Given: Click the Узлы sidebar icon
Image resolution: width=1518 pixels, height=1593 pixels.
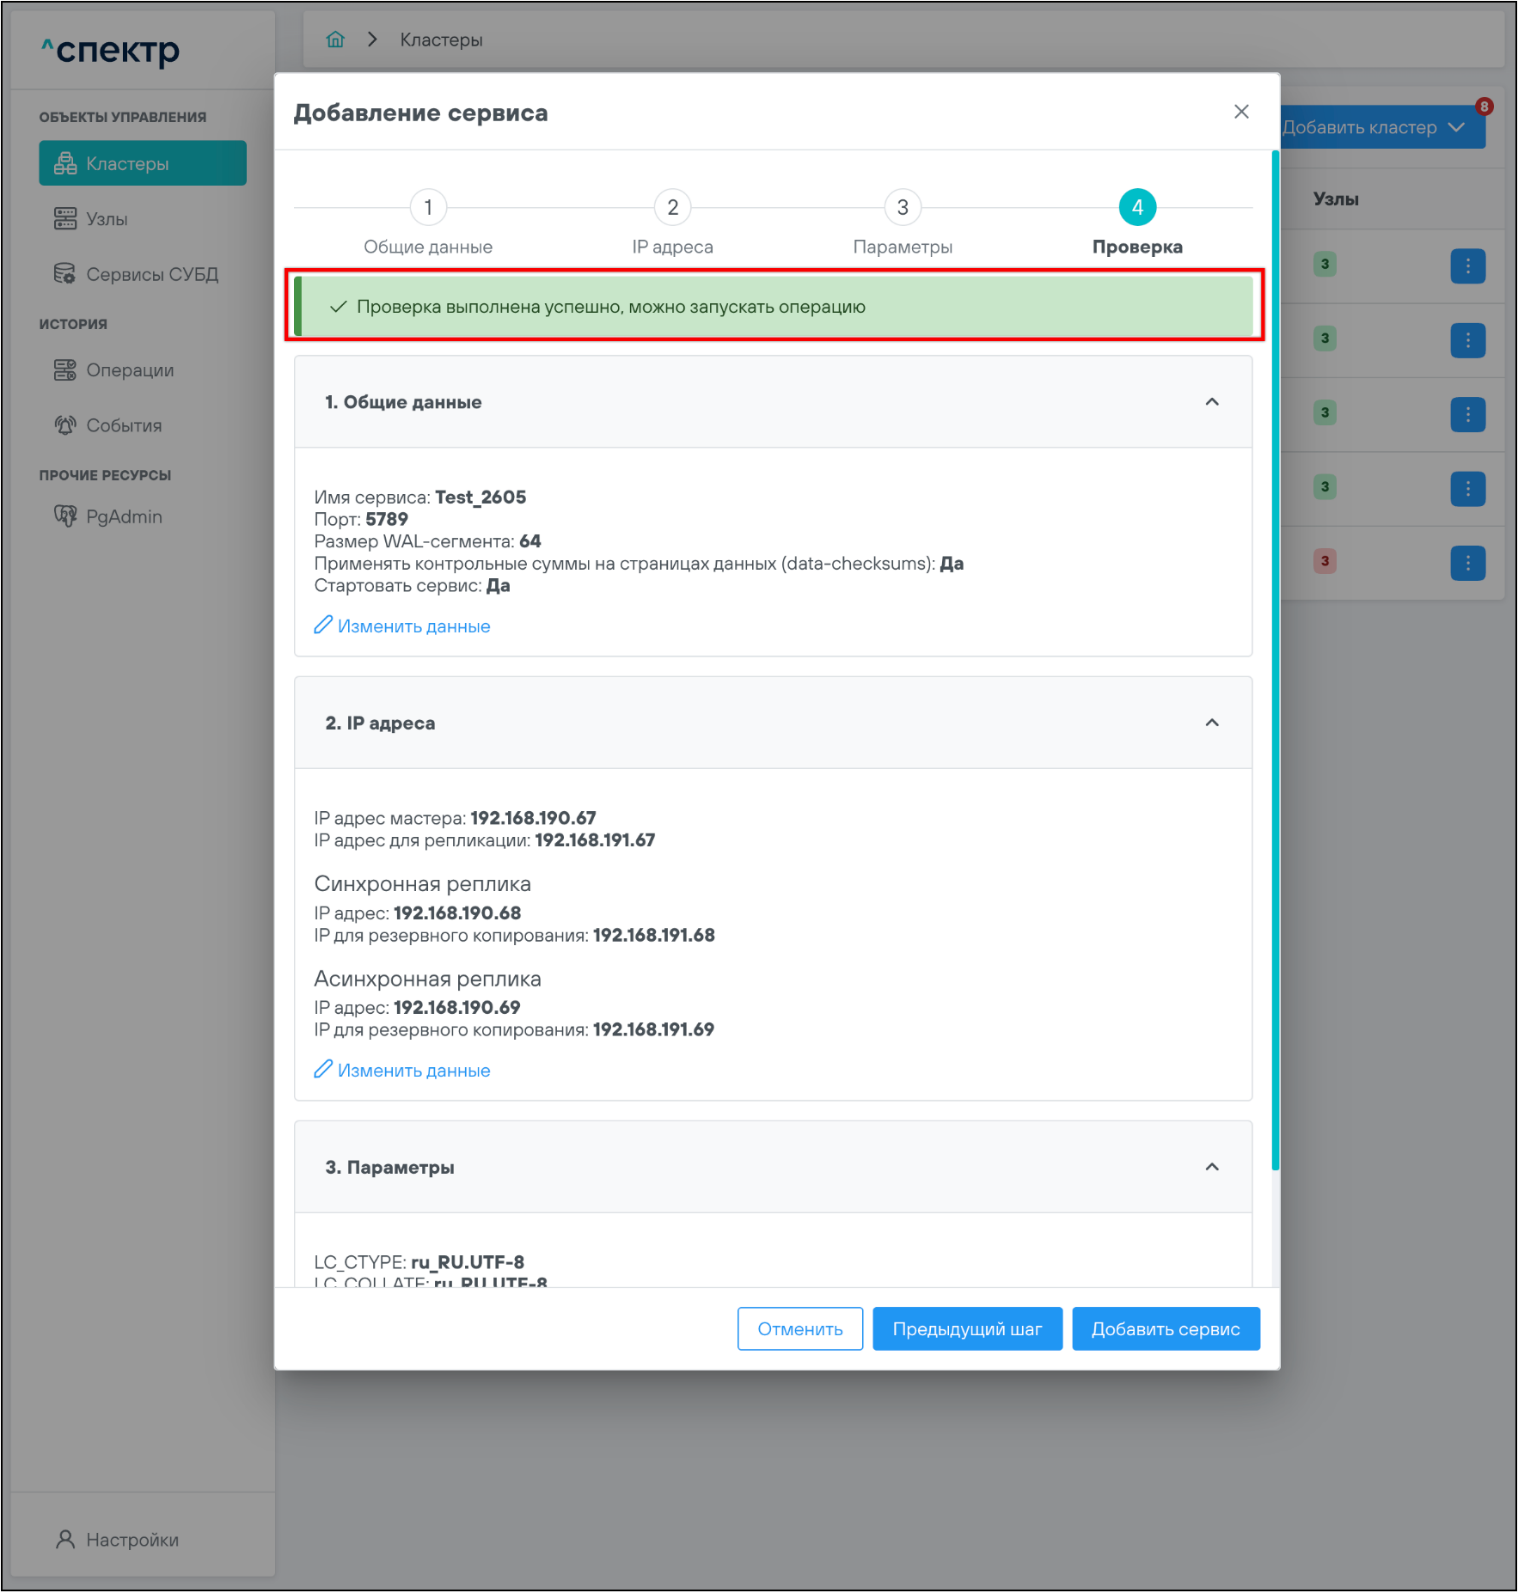Looking at the screenshot, I should [65, 219].
